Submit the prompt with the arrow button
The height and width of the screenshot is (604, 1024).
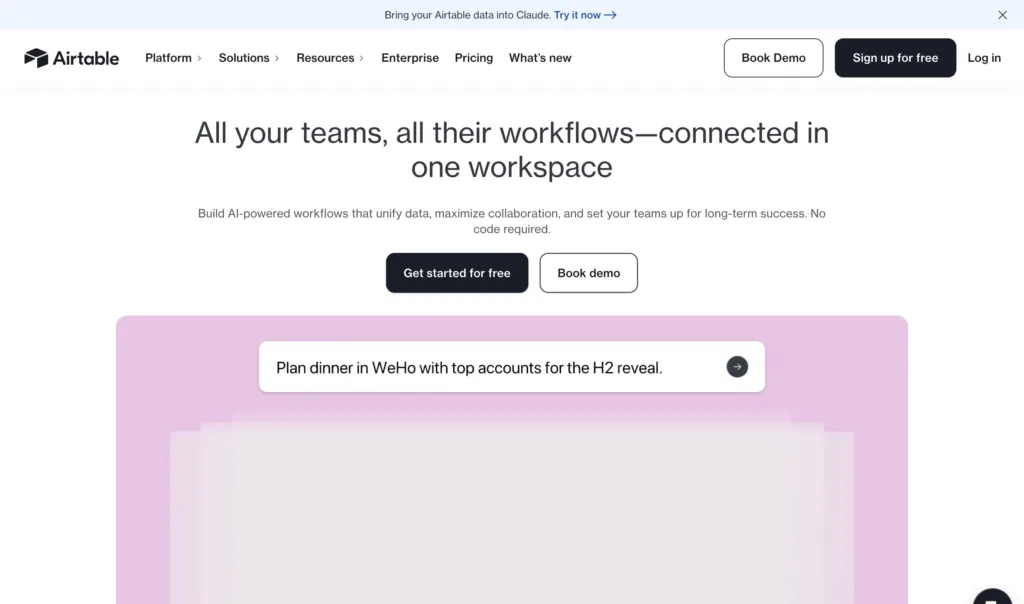coord(737,367)
